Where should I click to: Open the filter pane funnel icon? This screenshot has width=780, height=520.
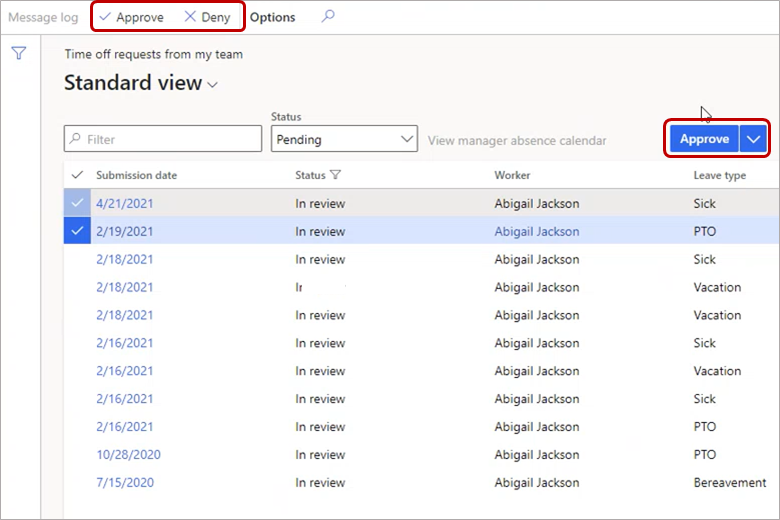click(x=19, y=54)
